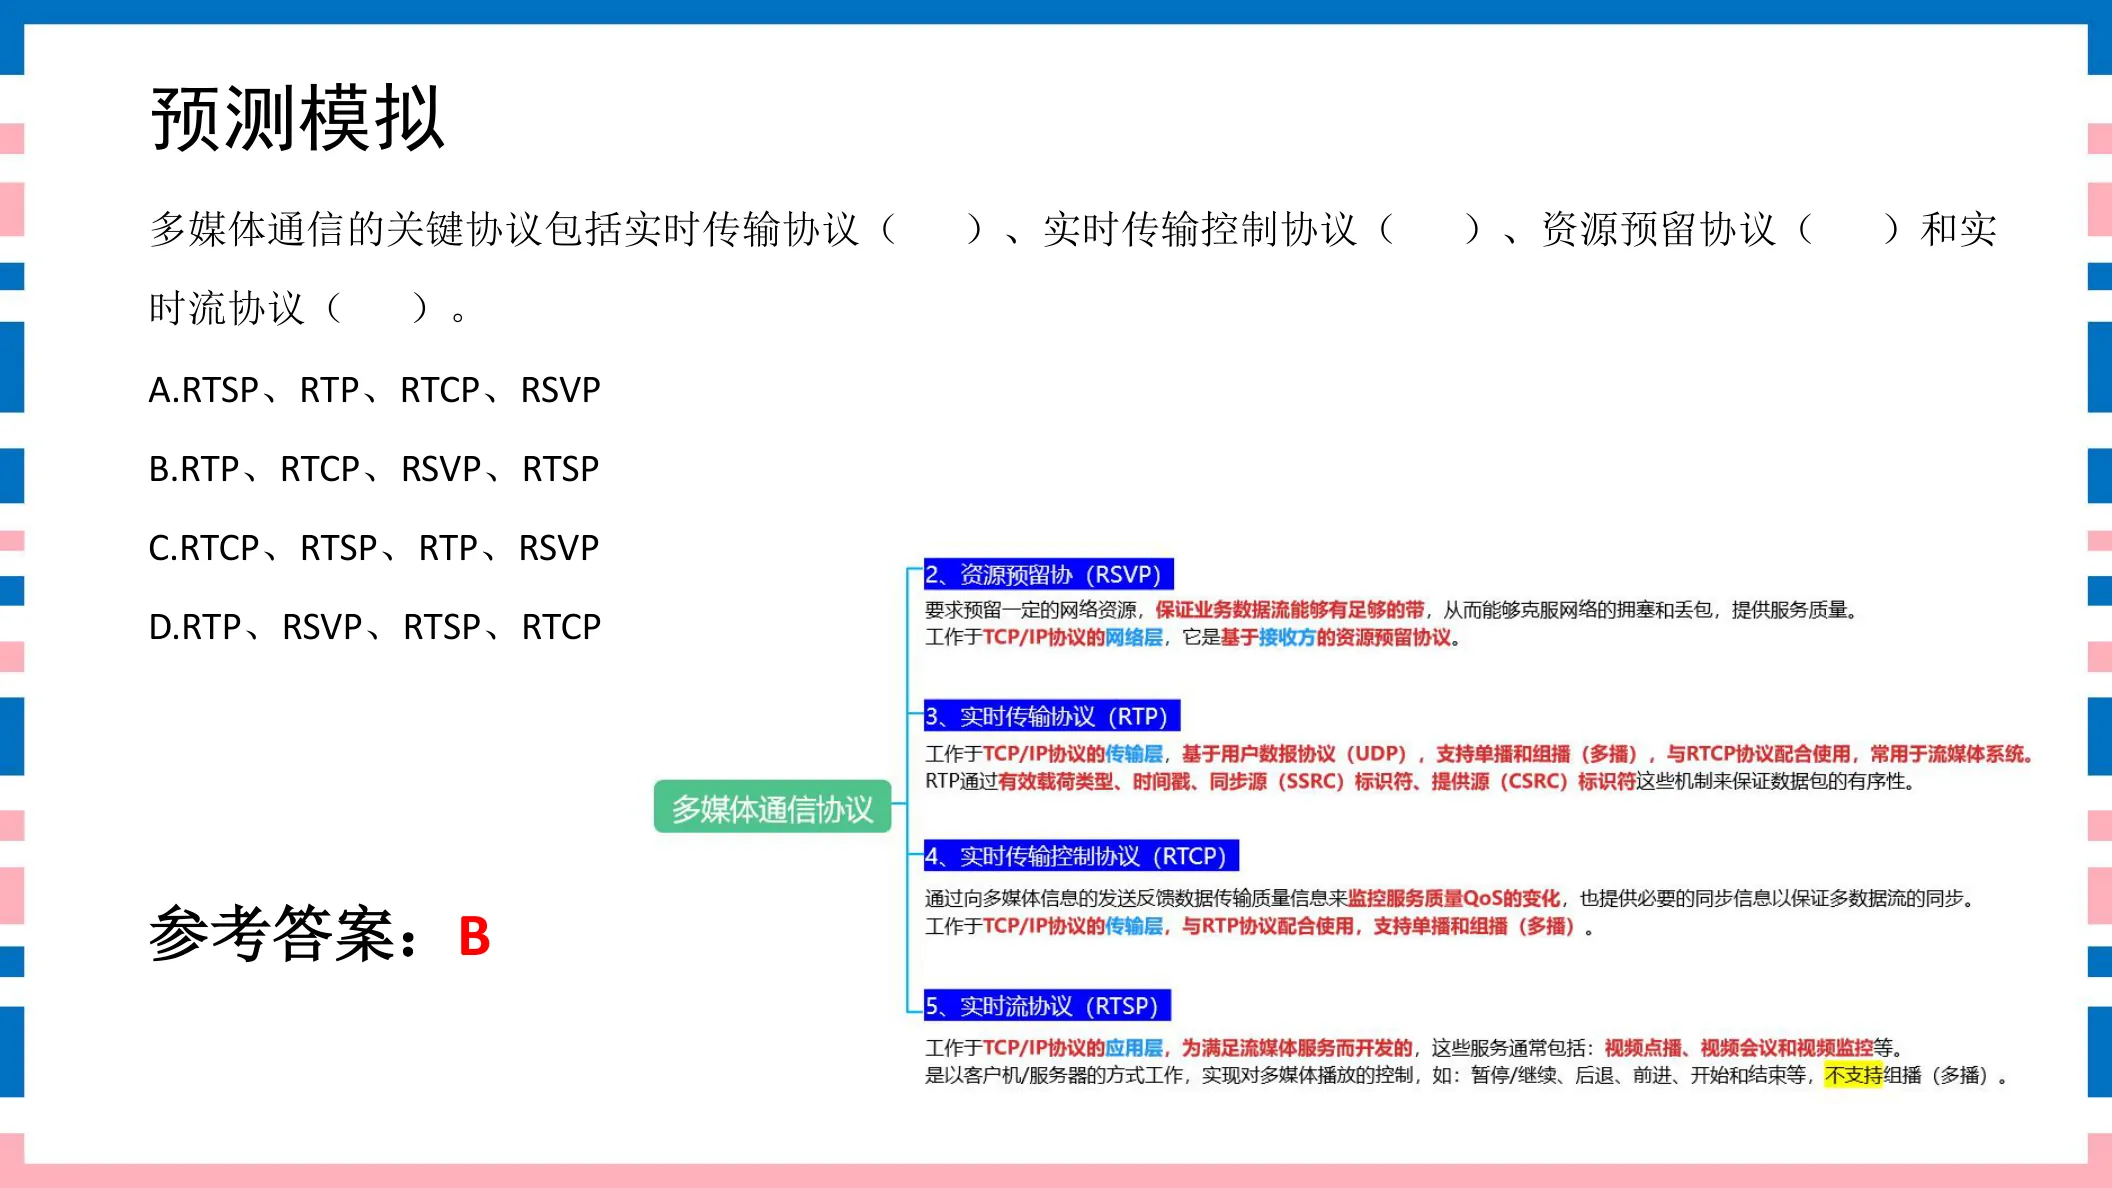Click the line starting RTP通过有效载荷类型
2112x1188 pixels.
point(1420,781)
